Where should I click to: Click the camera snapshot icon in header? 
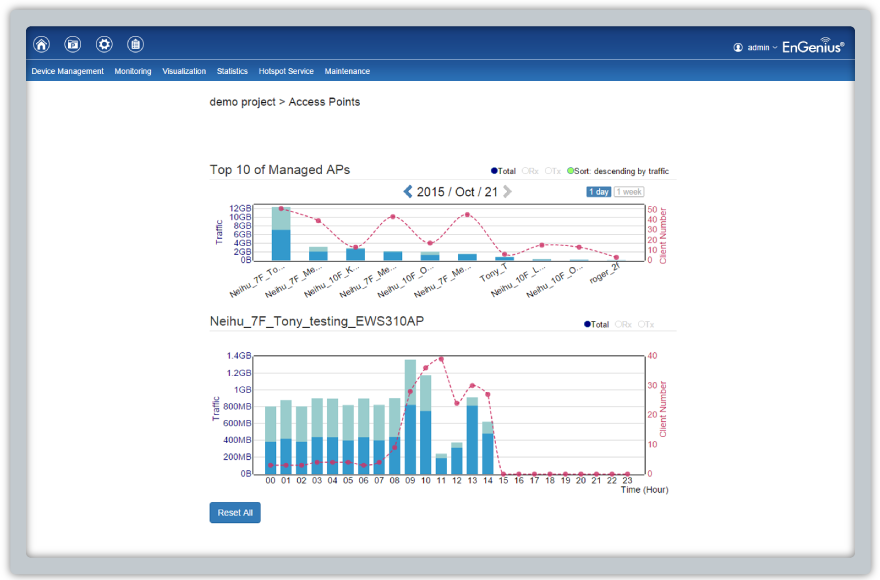tap(72, 44)
